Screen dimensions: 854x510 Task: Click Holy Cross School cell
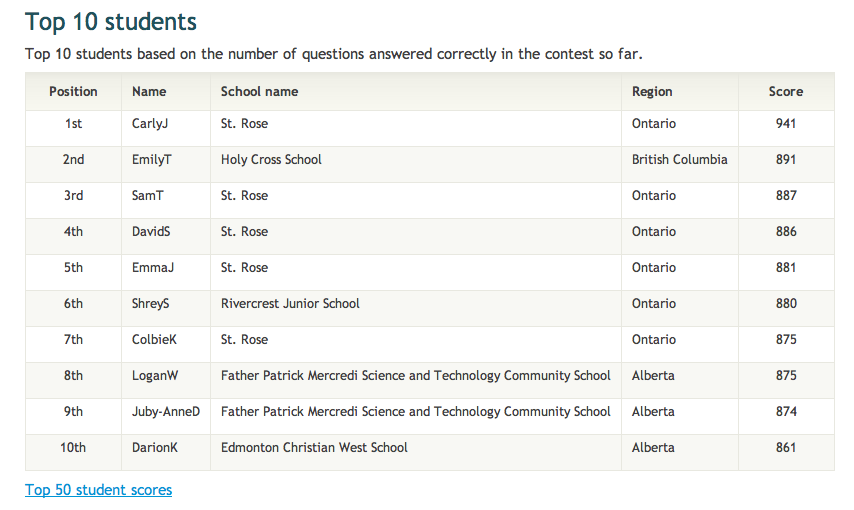click(x=271, y=160)
